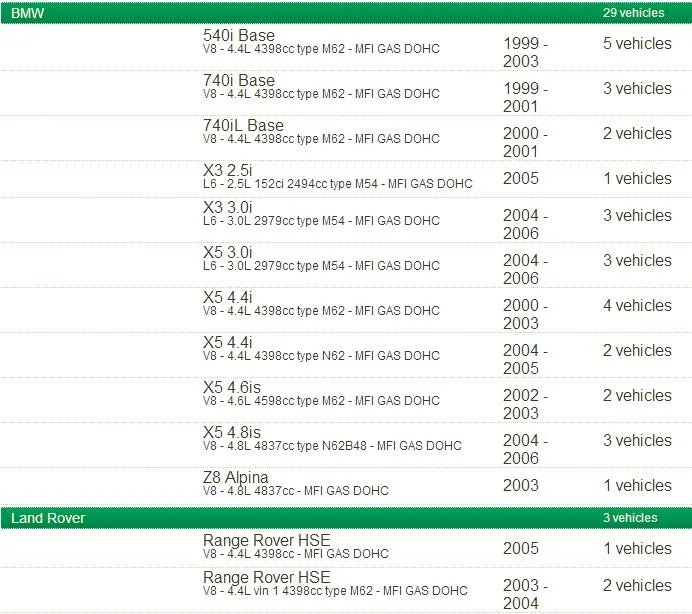Open the 740i Base entry
Image resolution: width=692 pixels, height=614 pixels.
[346, 93]
